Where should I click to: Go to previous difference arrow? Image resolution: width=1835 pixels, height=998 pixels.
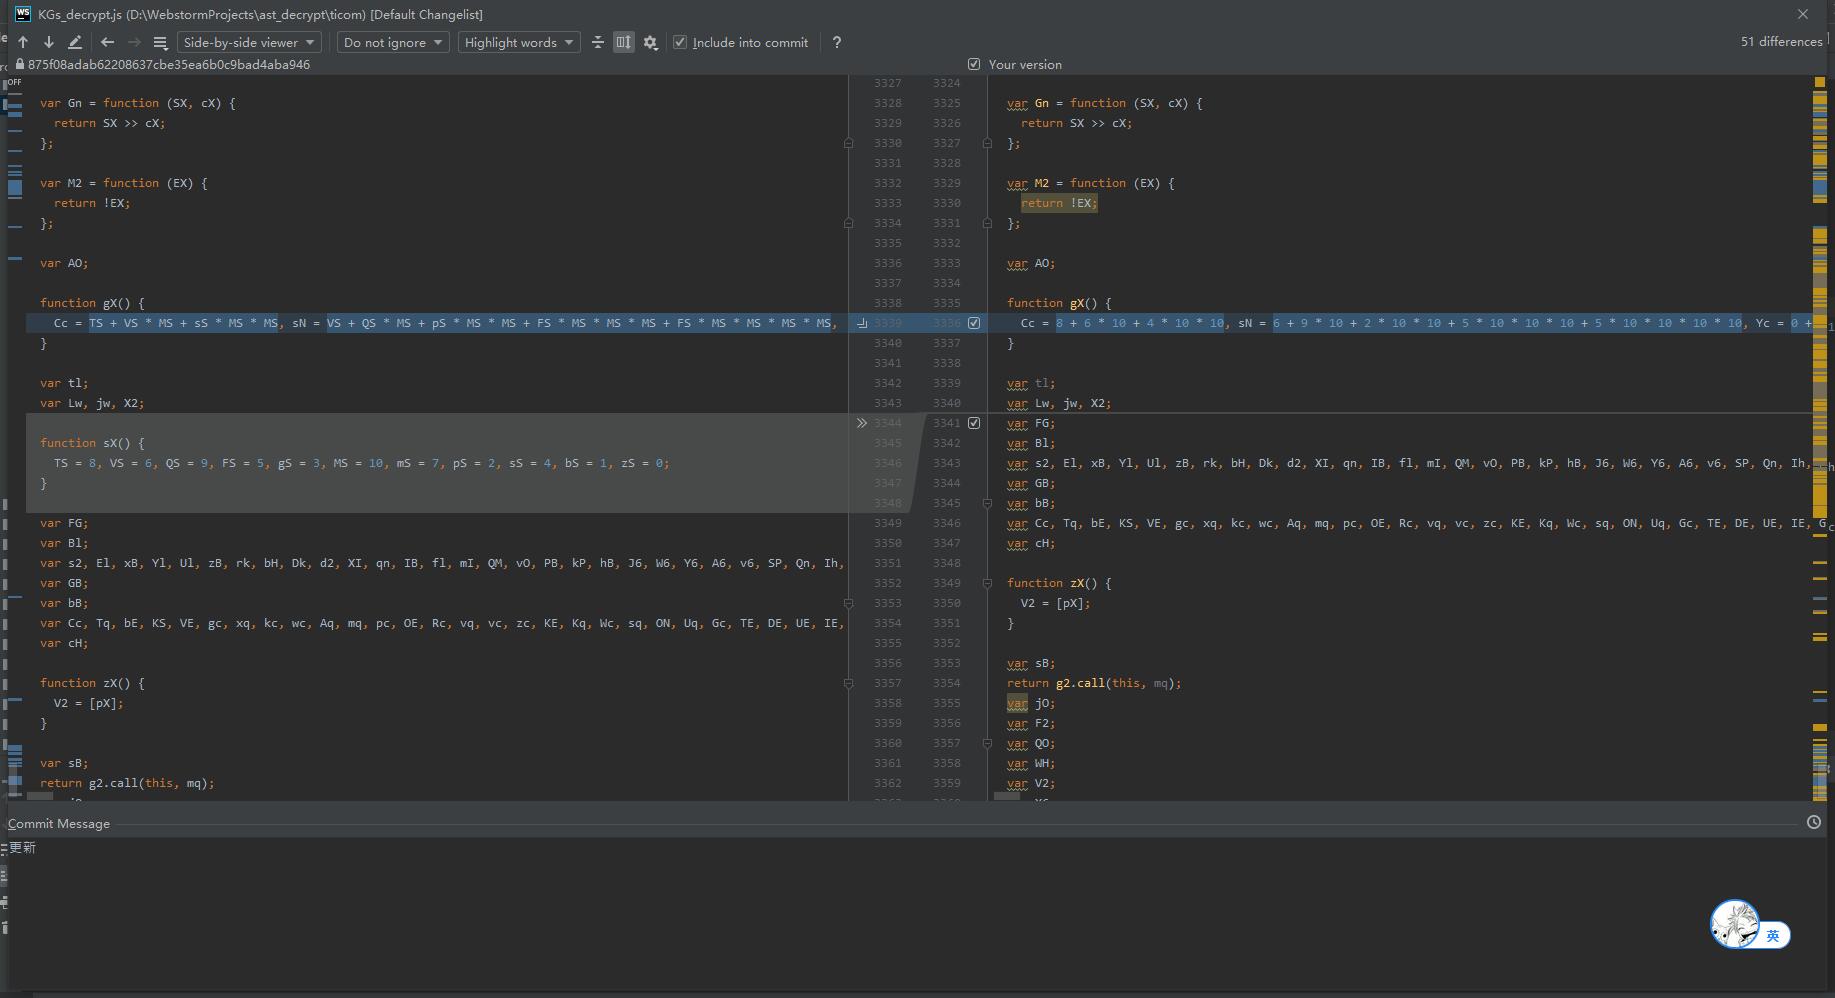pos(23,42)
